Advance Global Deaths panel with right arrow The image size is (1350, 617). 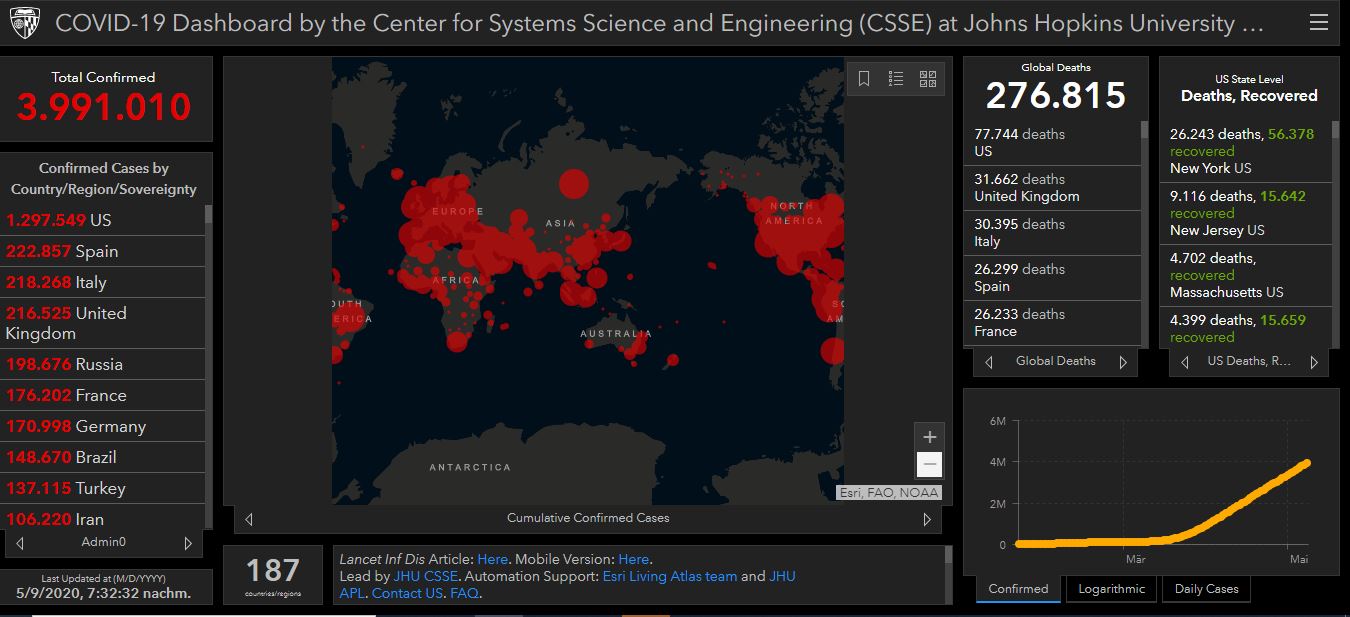[1123, 362]
